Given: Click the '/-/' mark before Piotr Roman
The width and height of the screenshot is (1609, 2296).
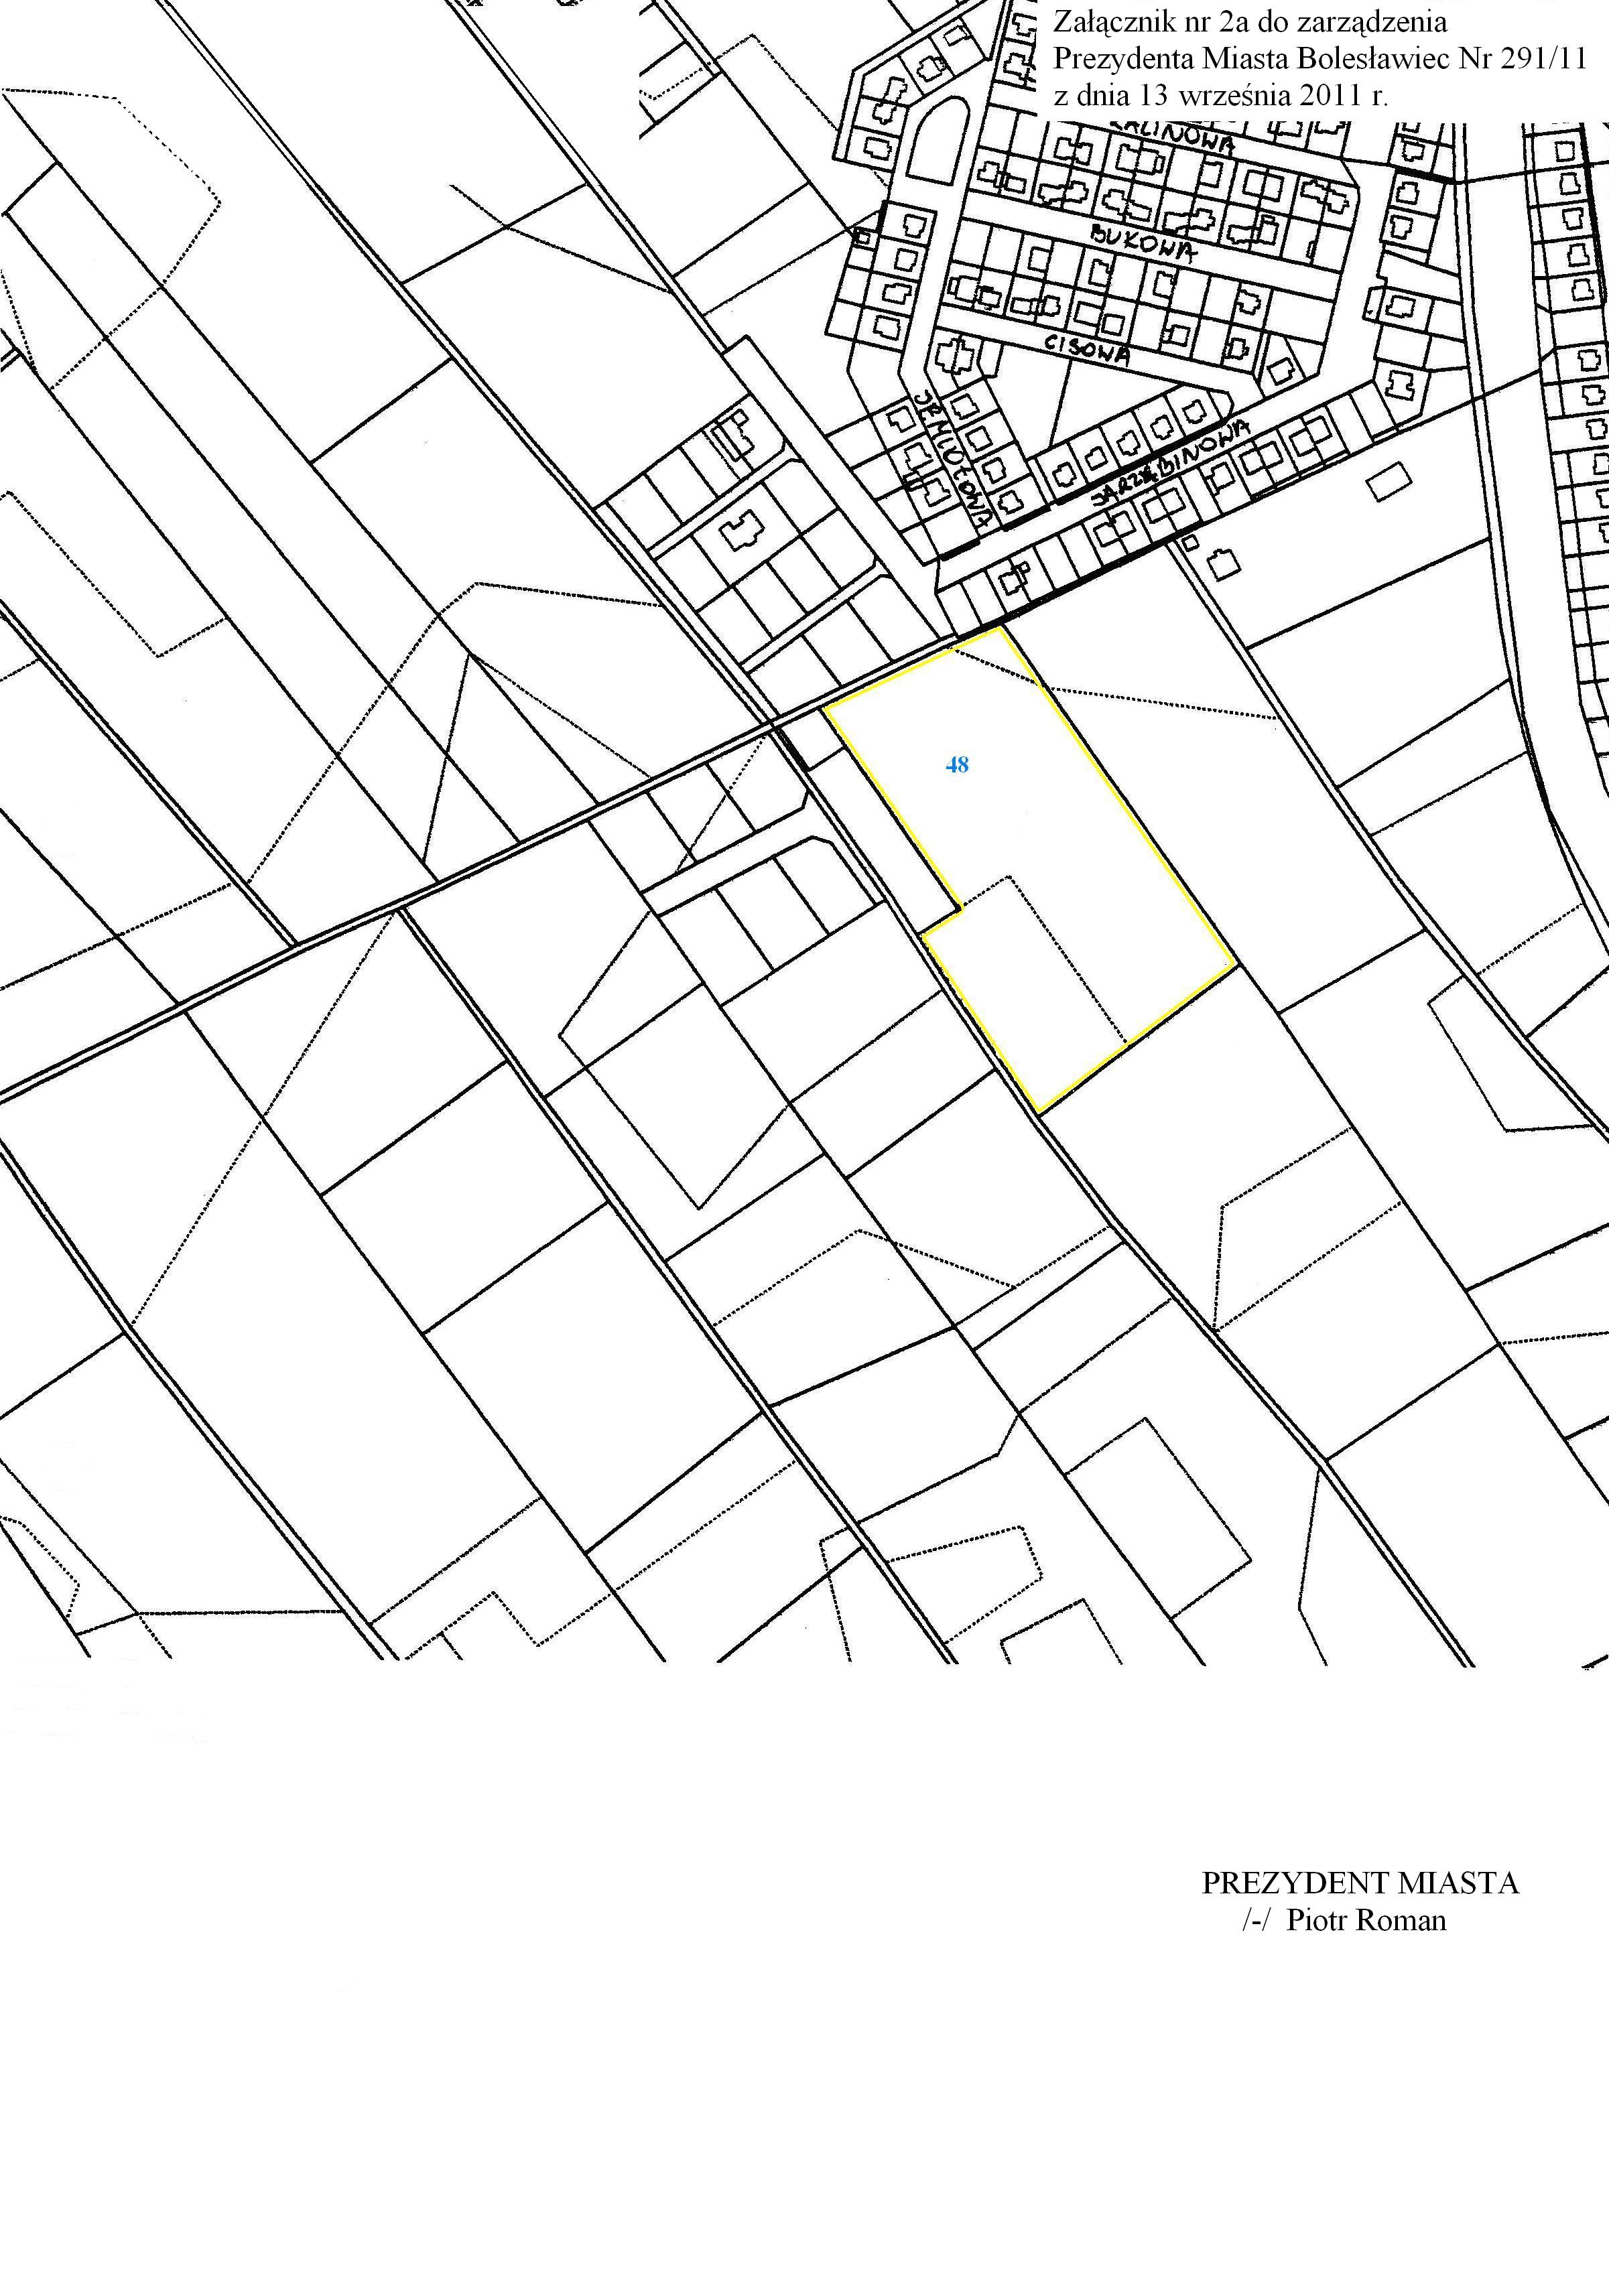Looking at the screenshot, I should (x=1257, y=1920).
